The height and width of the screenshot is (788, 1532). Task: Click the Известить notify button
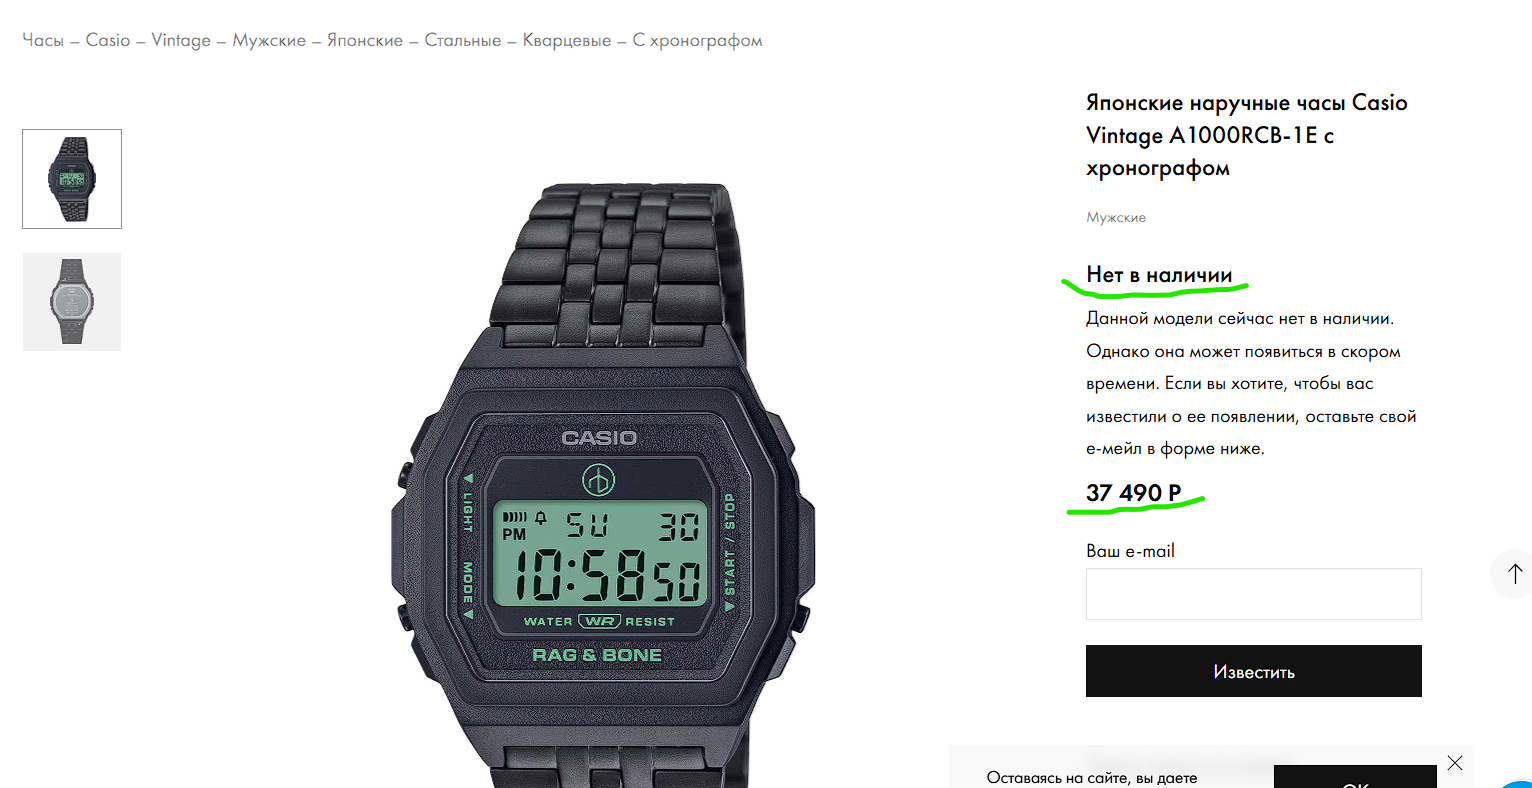point(1254,671)
